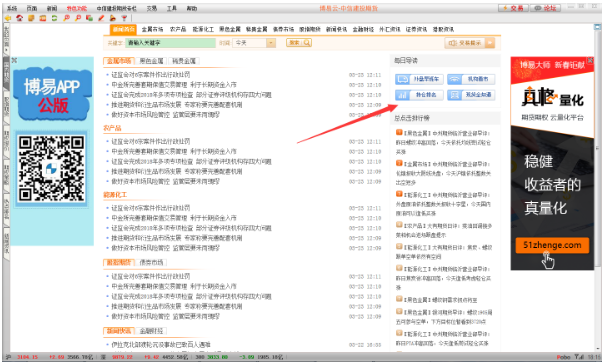
Task: Select the red pencil drawing tool icon
Action: click(x=101, y=18)
